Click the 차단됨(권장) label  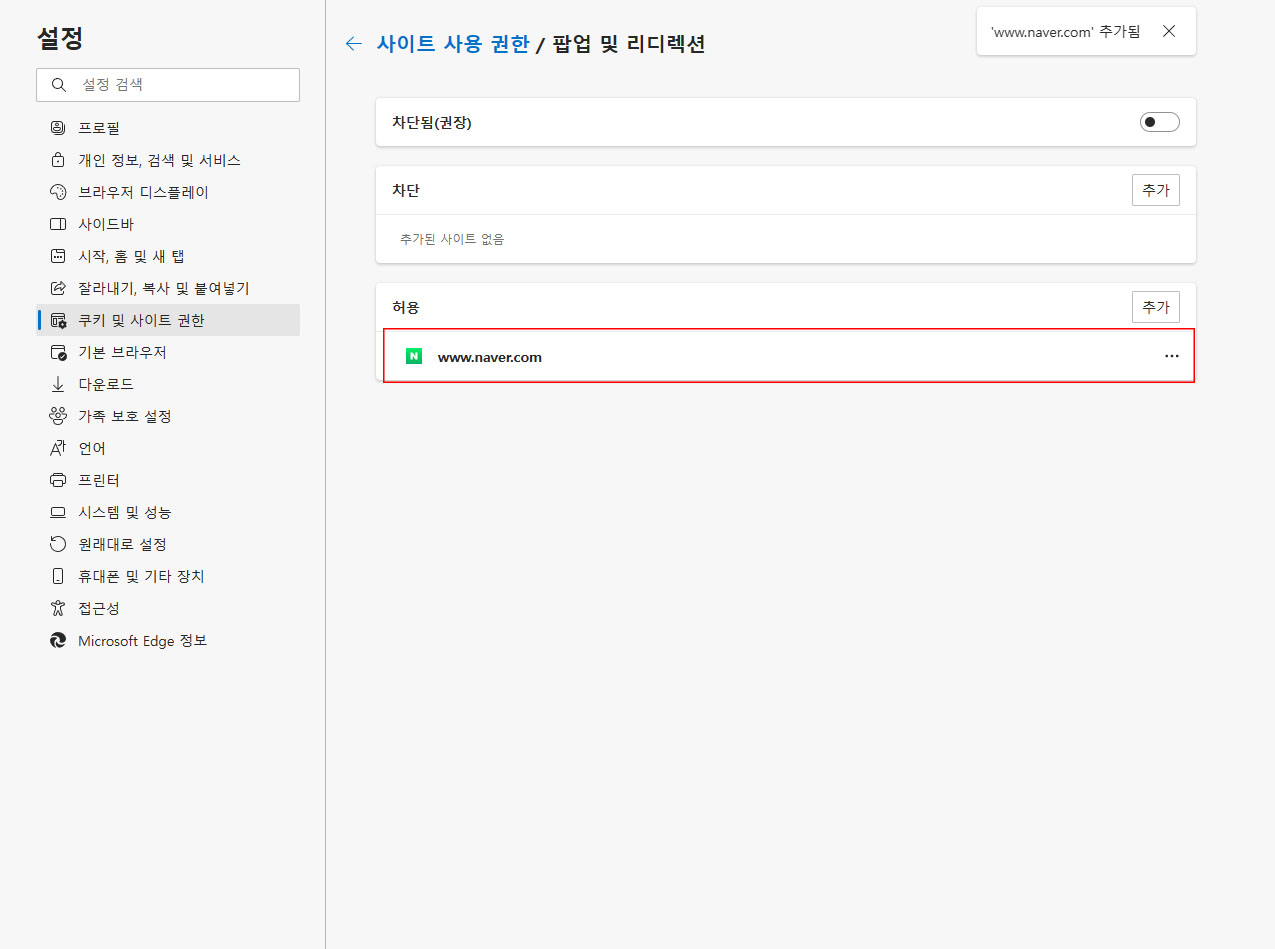click(432, 123)
